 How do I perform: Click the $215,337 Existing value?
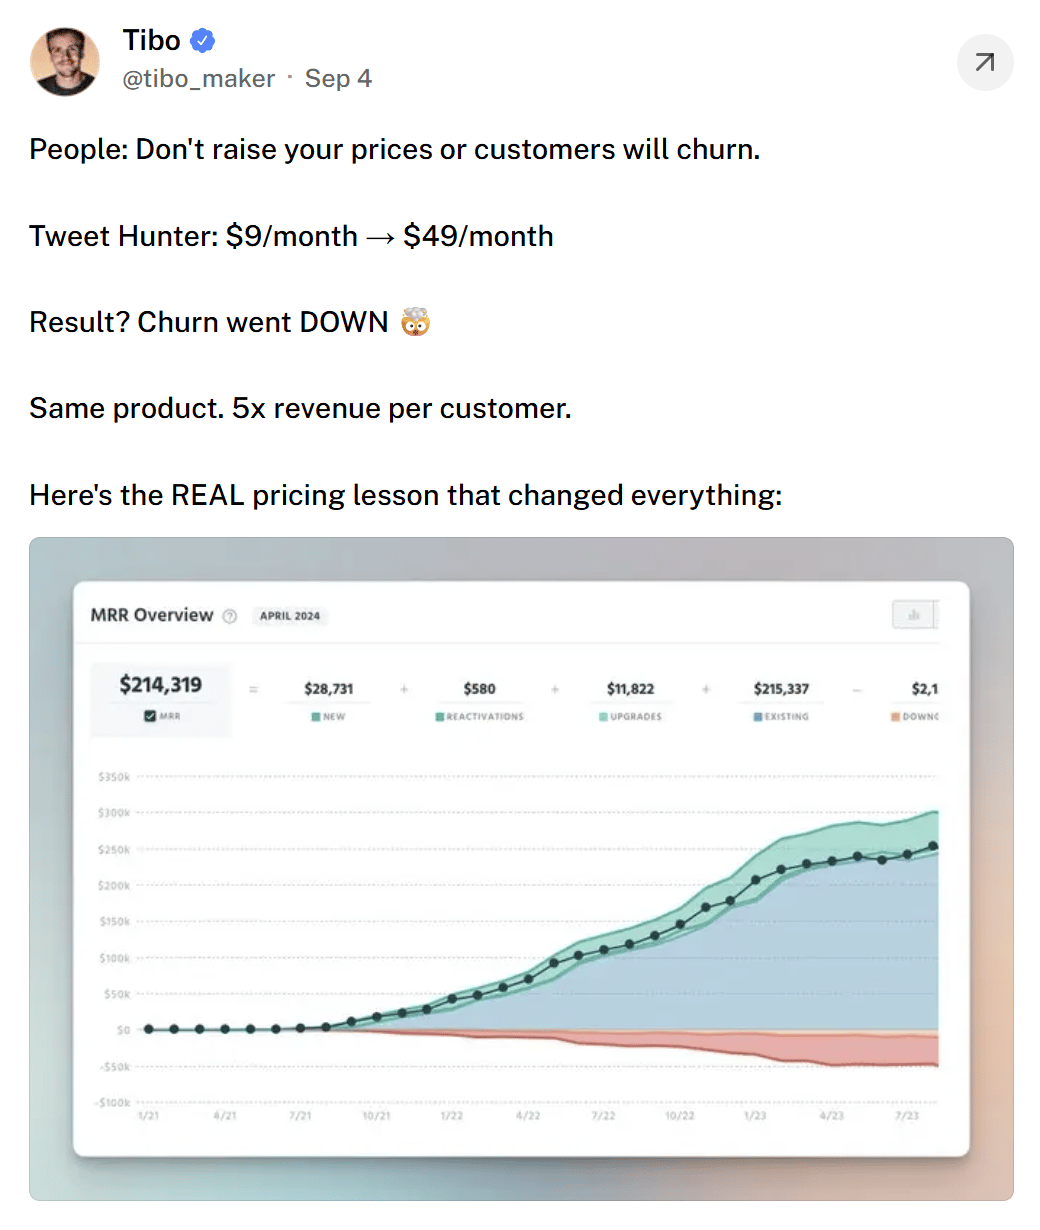[x=782, y=689]
